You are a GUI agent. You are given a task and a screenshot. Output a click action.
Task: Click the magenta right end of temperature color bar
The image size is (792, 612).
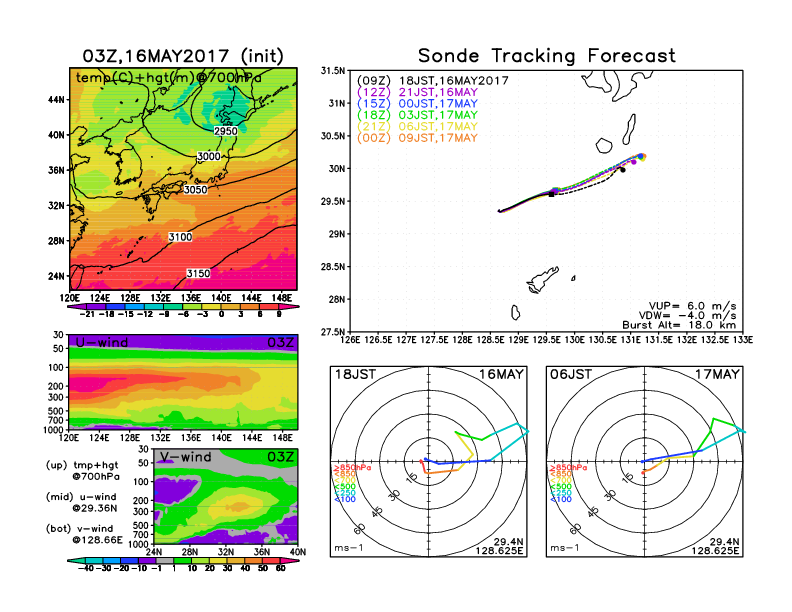(x=289, y=307)
